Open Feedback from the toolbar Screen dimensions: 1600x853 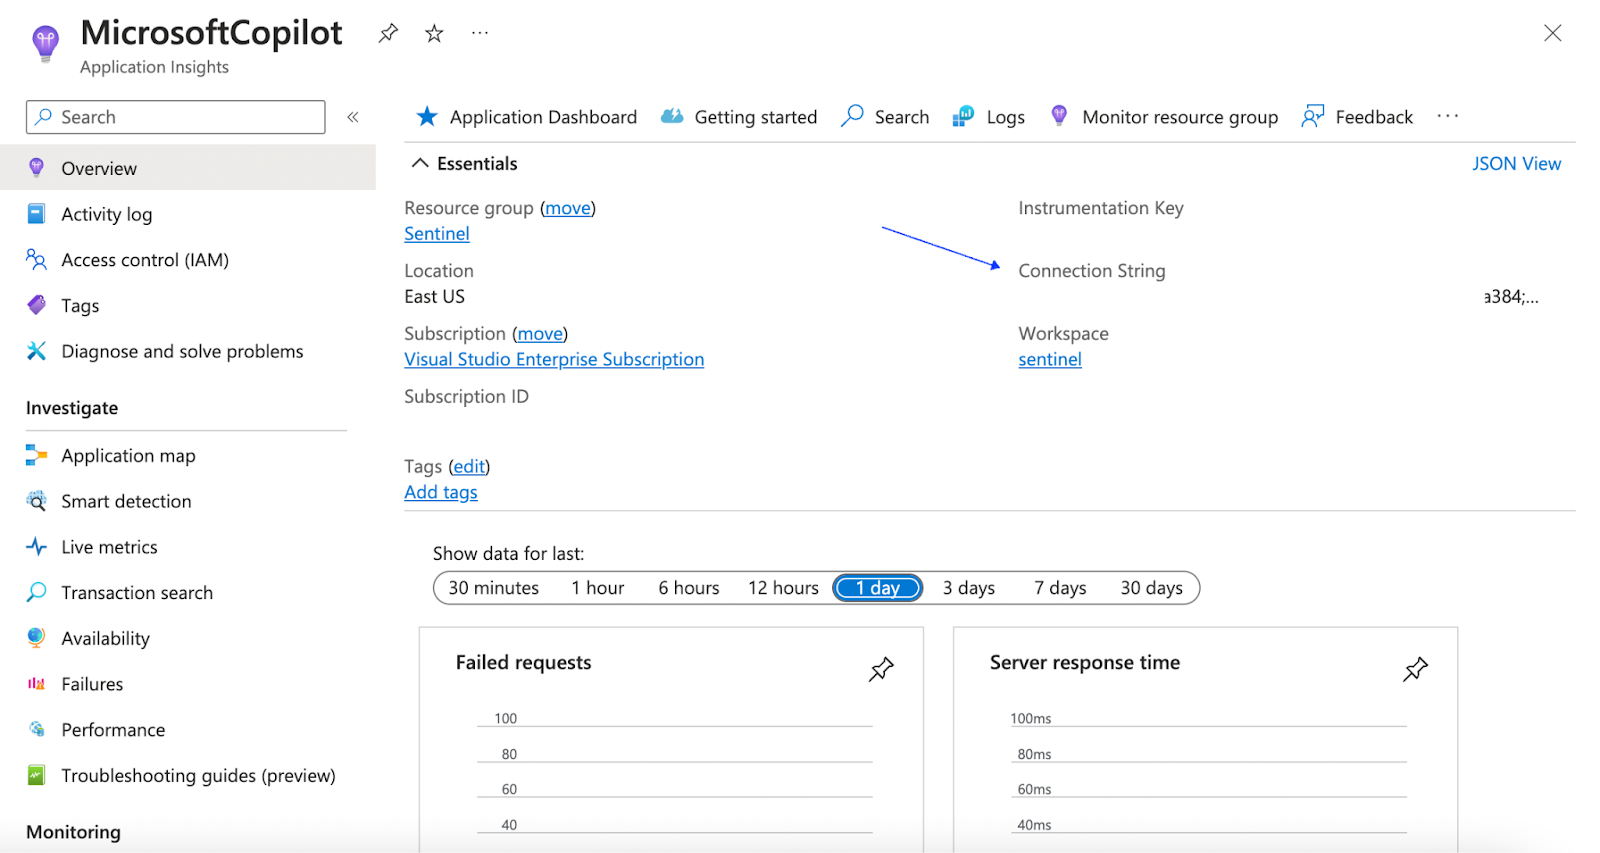[1357, 117]
